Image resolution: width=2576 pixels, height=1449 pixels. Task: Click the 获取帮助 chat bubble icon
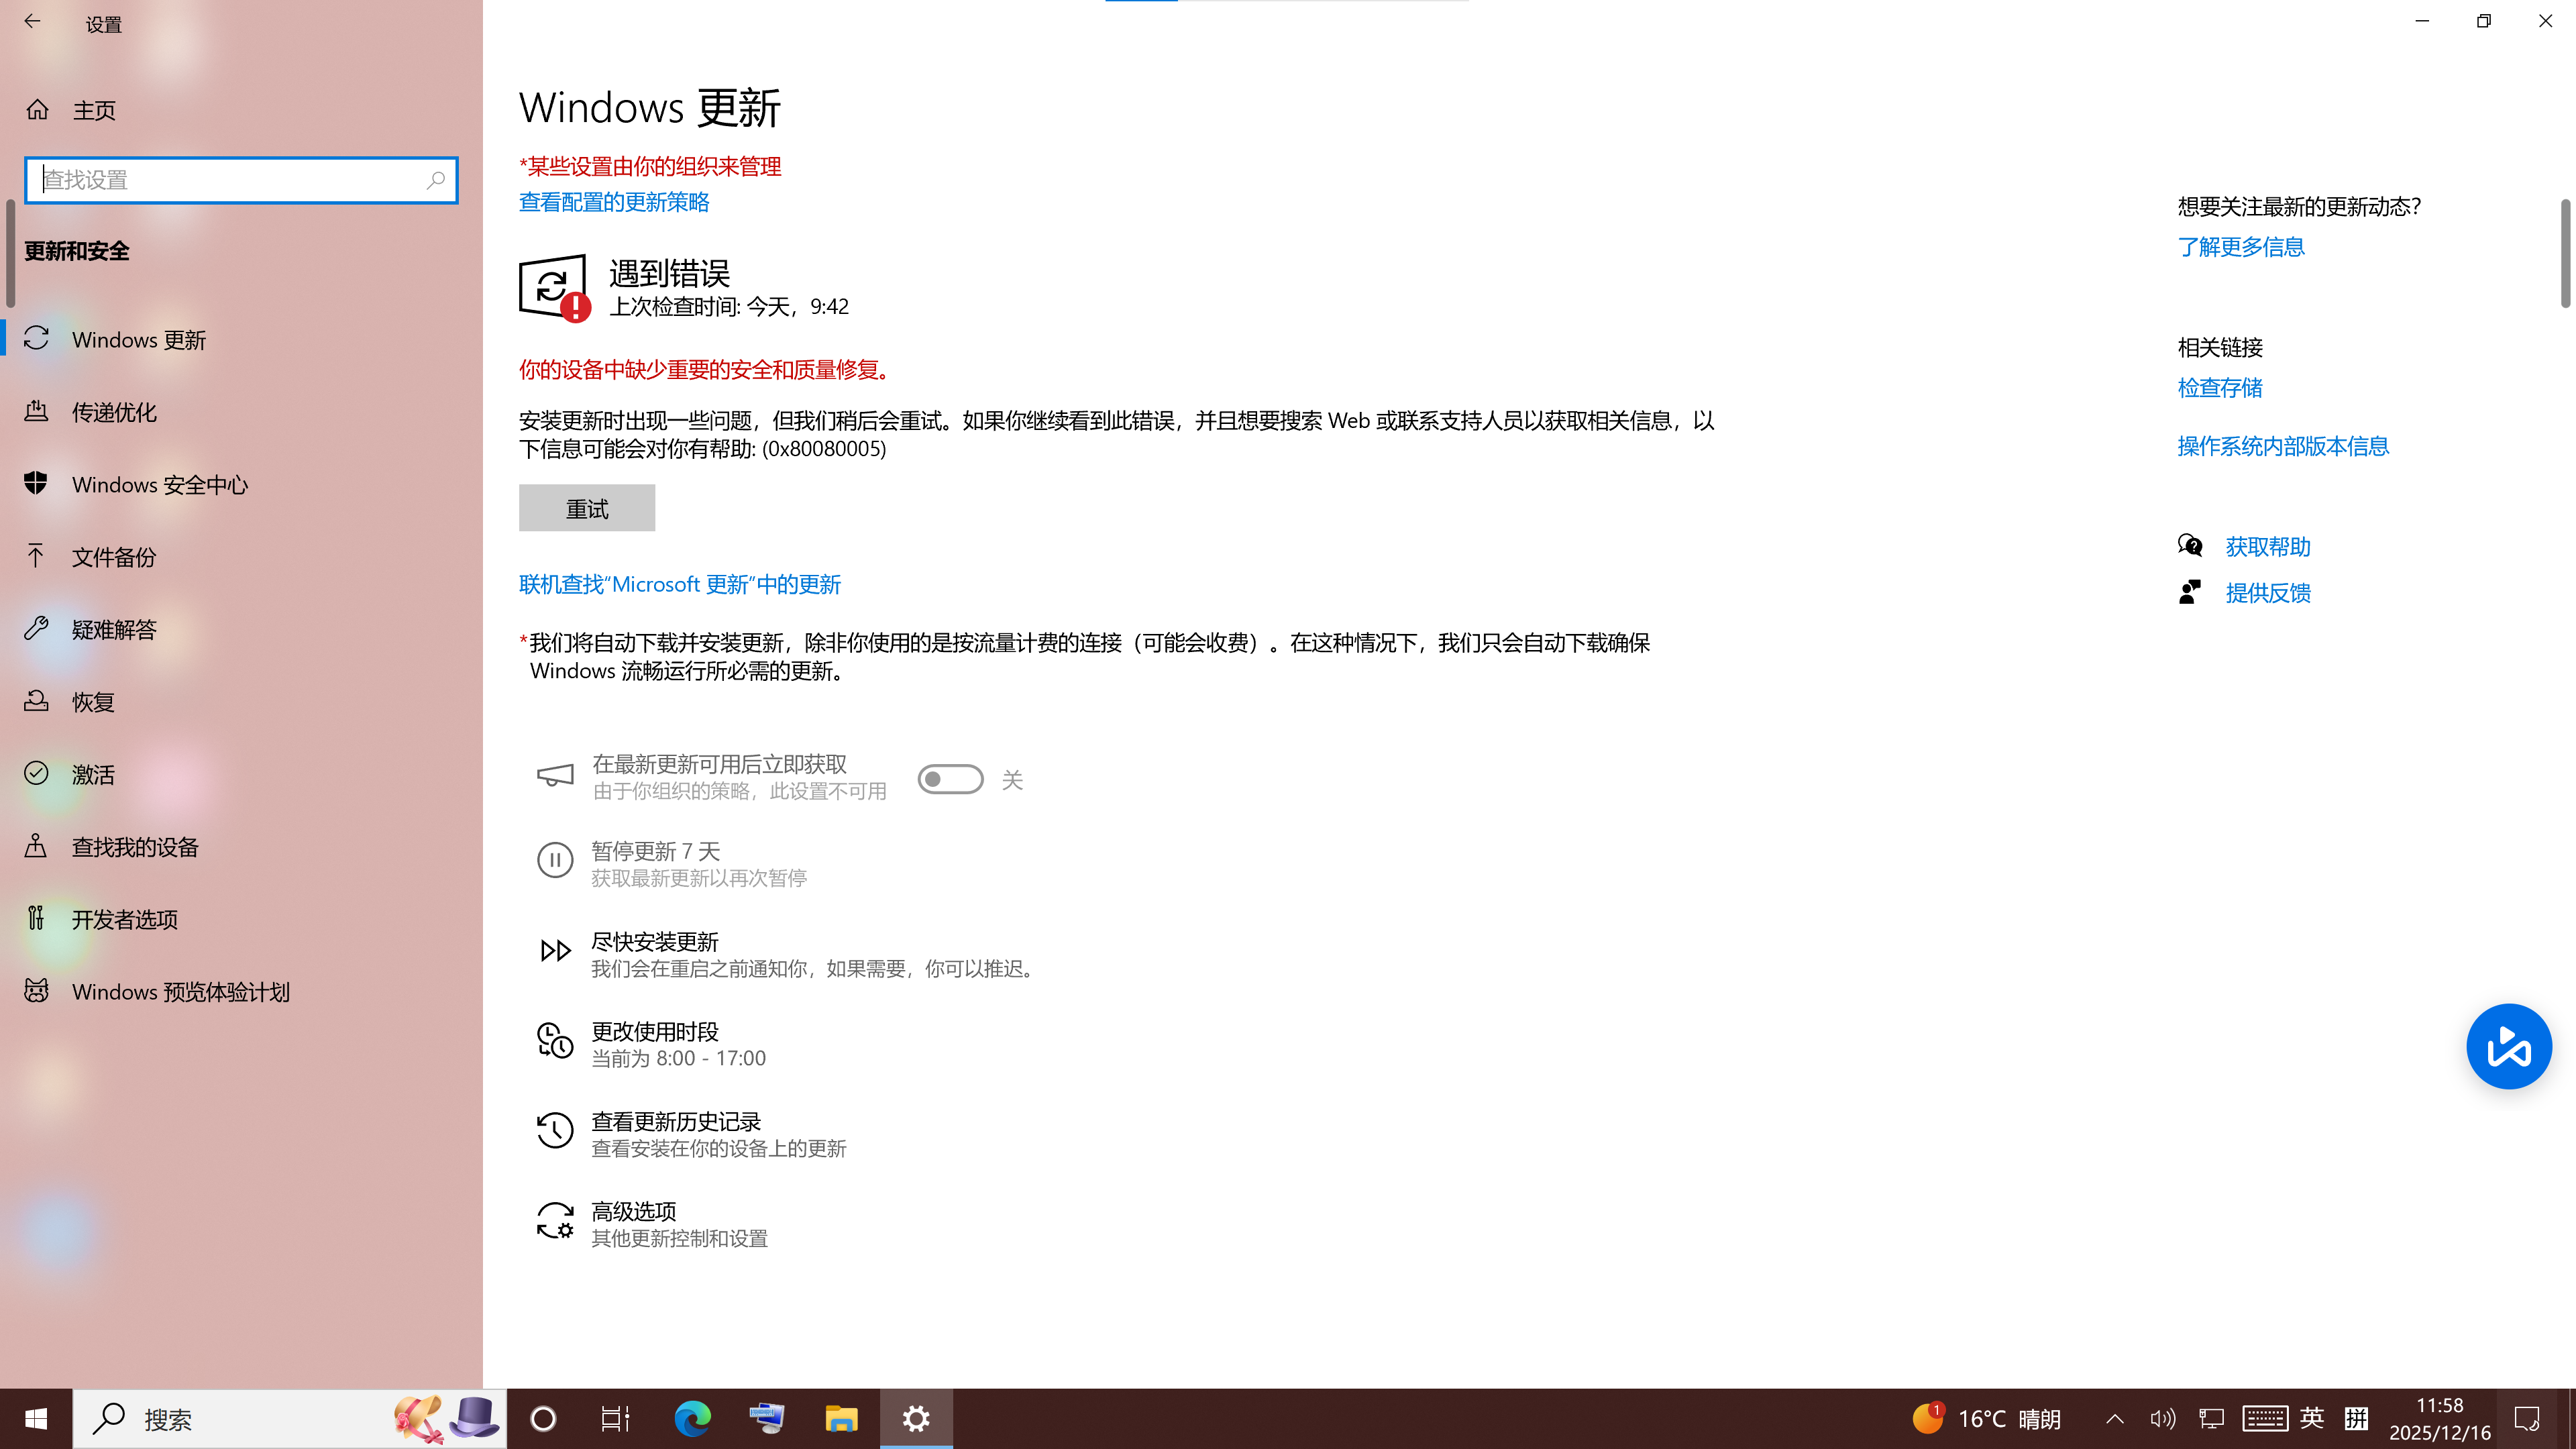2190,546
